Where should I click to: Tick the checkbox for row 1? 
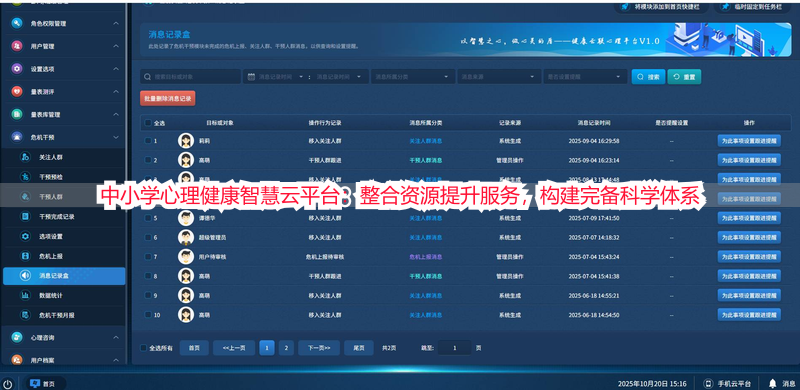point(148,141)
